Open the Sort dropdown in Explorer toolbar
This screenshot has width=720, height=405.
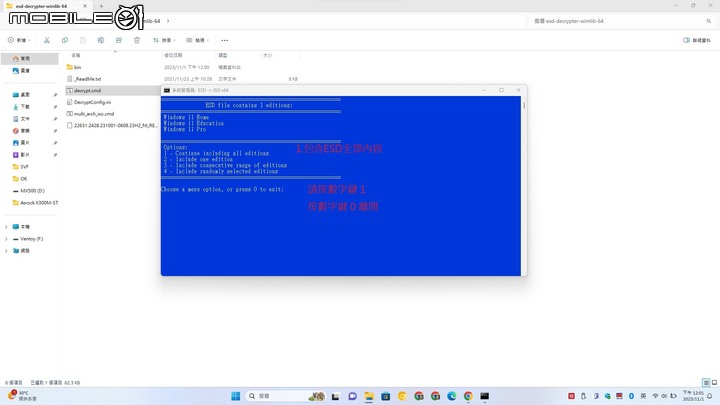point(164,40)
